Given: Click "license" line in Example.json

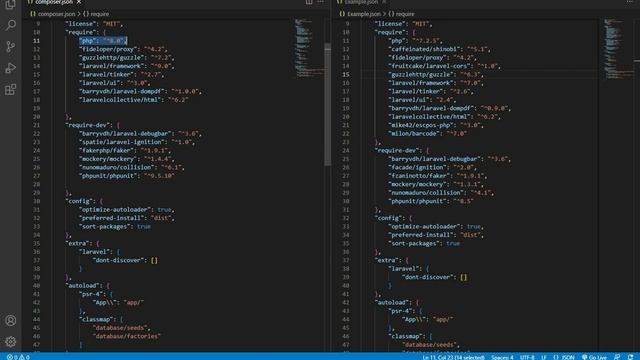Looking at the screenshot, I should tap(403, 24).
